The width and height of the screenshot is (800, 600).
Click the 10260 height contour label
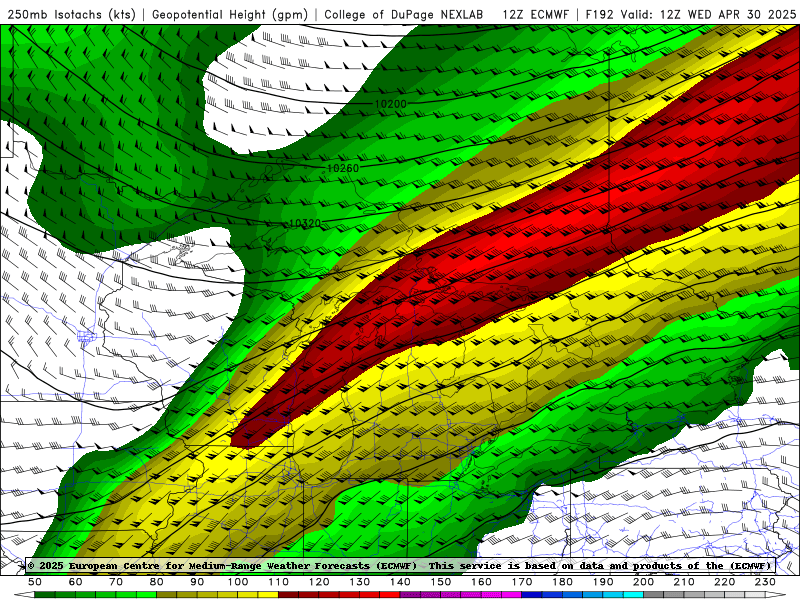[343, 168]
